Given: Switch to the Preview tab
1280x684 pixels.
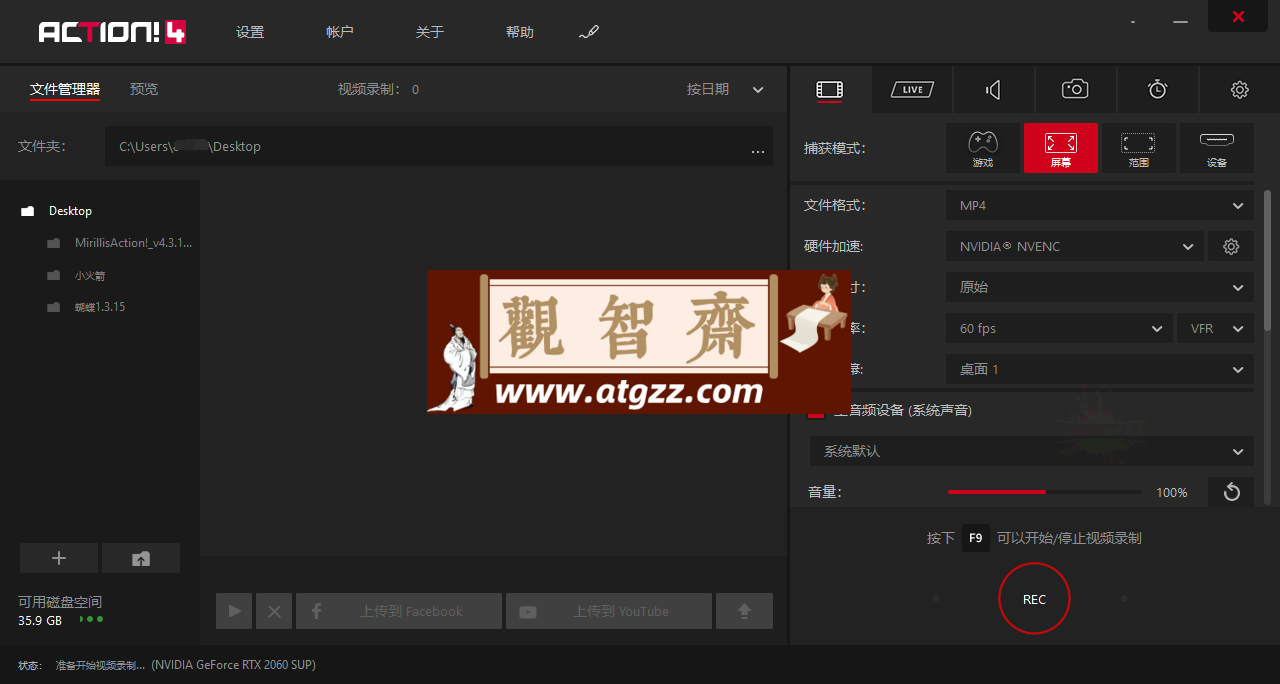Looking at the screenshot, I should (x=144, y=89).
